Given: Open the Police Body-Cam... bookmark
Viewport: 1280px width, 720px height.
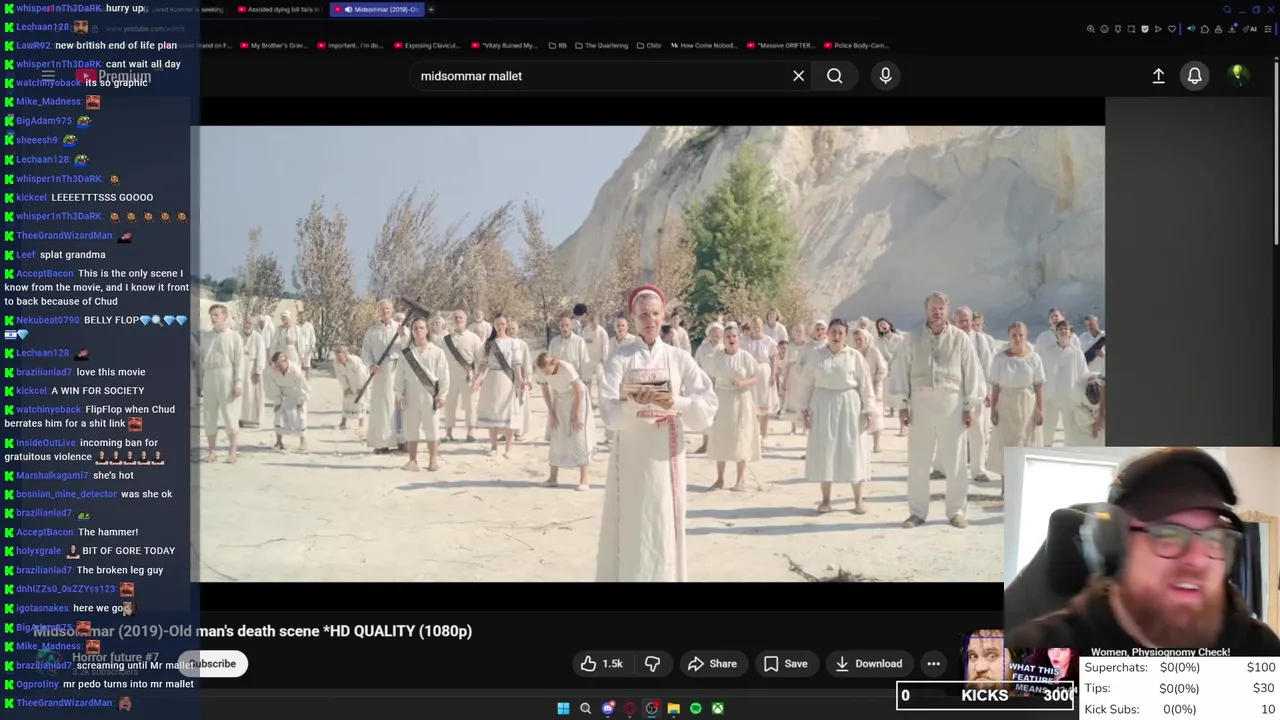Looking at the screenshot, I should click(x=855, y=45).
